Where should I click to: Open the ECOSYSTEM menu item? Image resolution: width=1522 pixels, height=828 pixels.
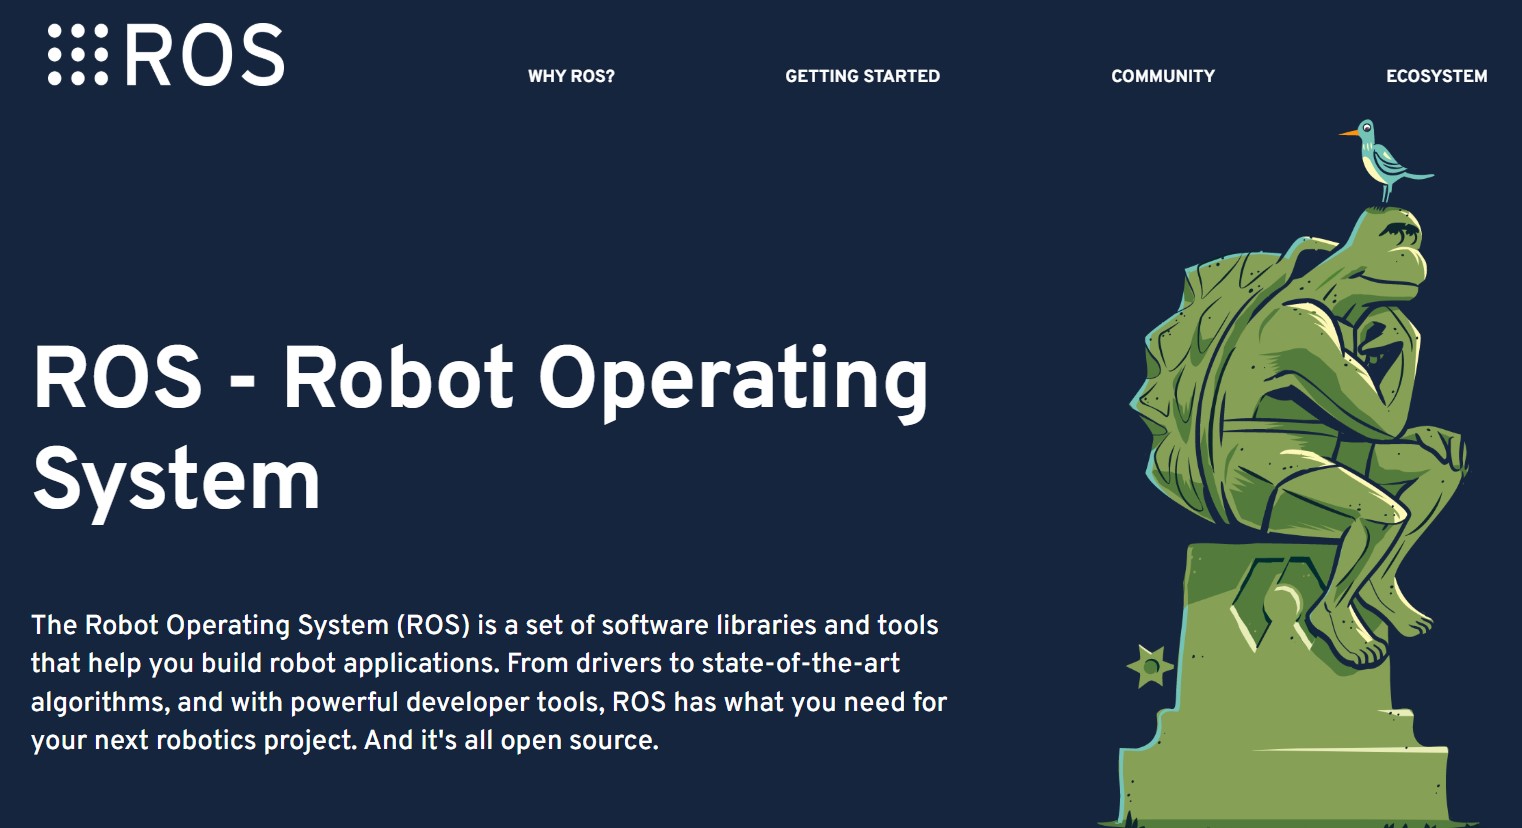point(1436,76)
